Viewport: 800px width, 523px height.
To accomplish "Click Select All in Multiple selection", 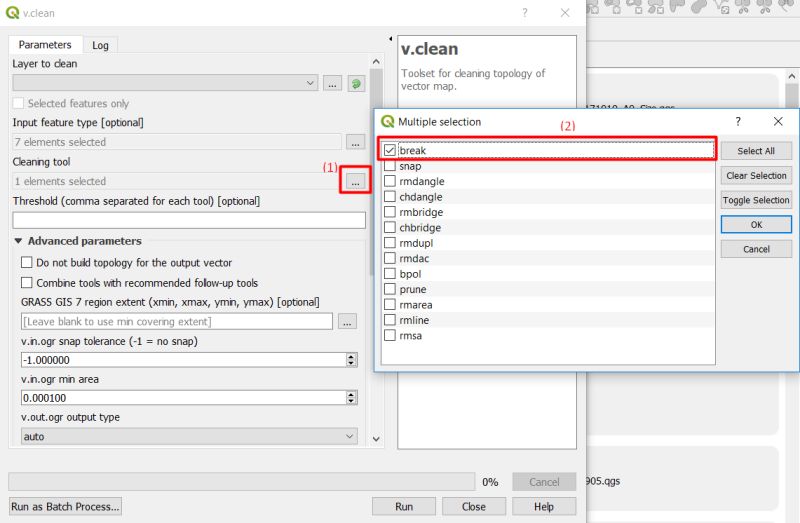I will point(756,151).
